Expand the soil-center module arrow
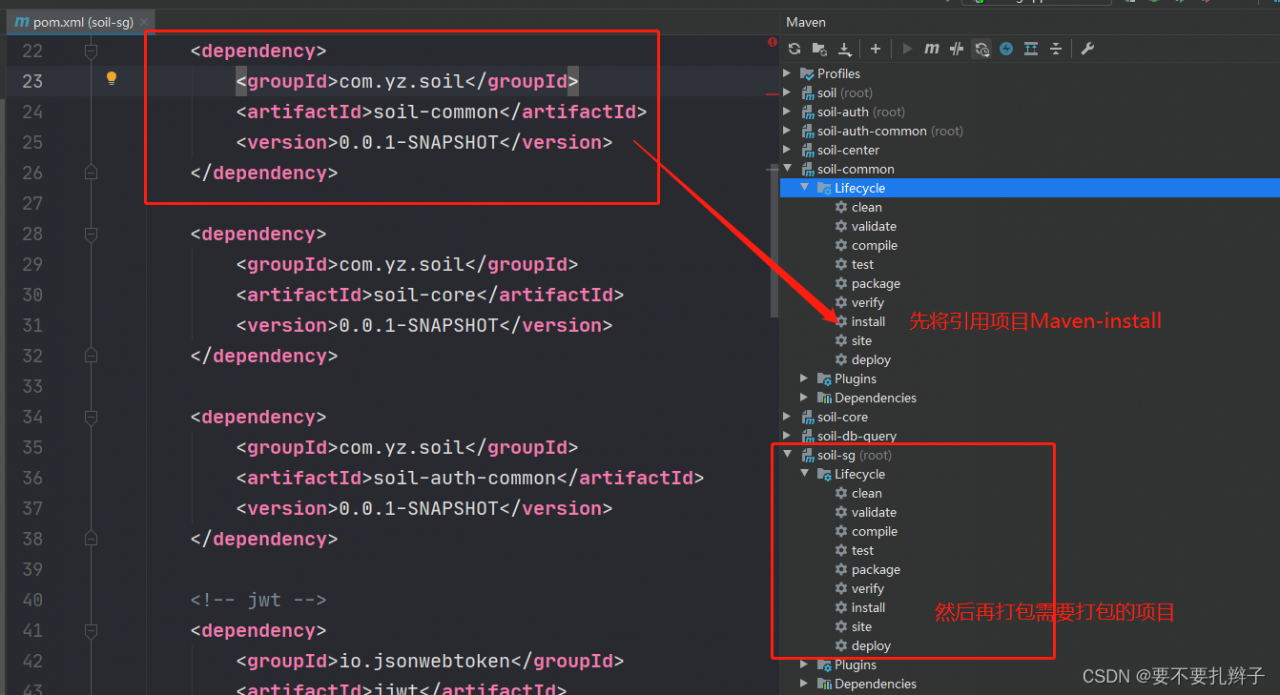The height and width of the screenshot is (695, 1280). coord(787,149)
